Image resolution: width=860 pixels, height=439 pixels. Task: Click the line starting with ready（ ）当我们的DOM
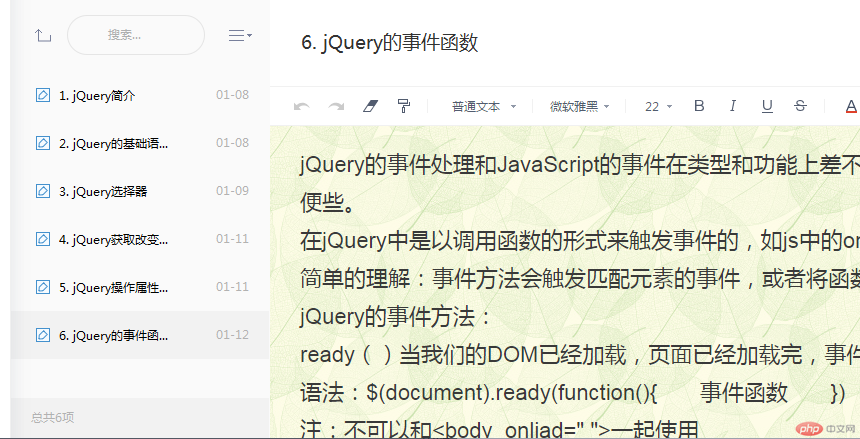pos(580,354)
